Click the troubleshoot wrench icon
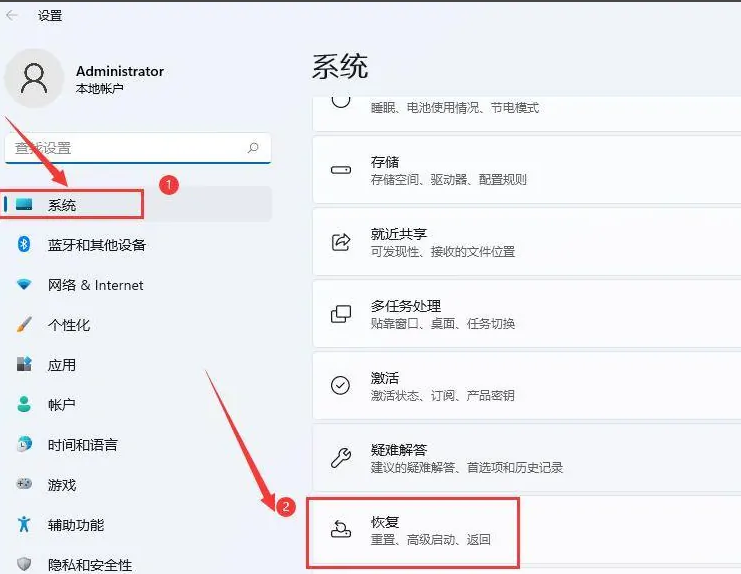The height and width of the screenshot is (574, 741). click(x=341, y=458)
